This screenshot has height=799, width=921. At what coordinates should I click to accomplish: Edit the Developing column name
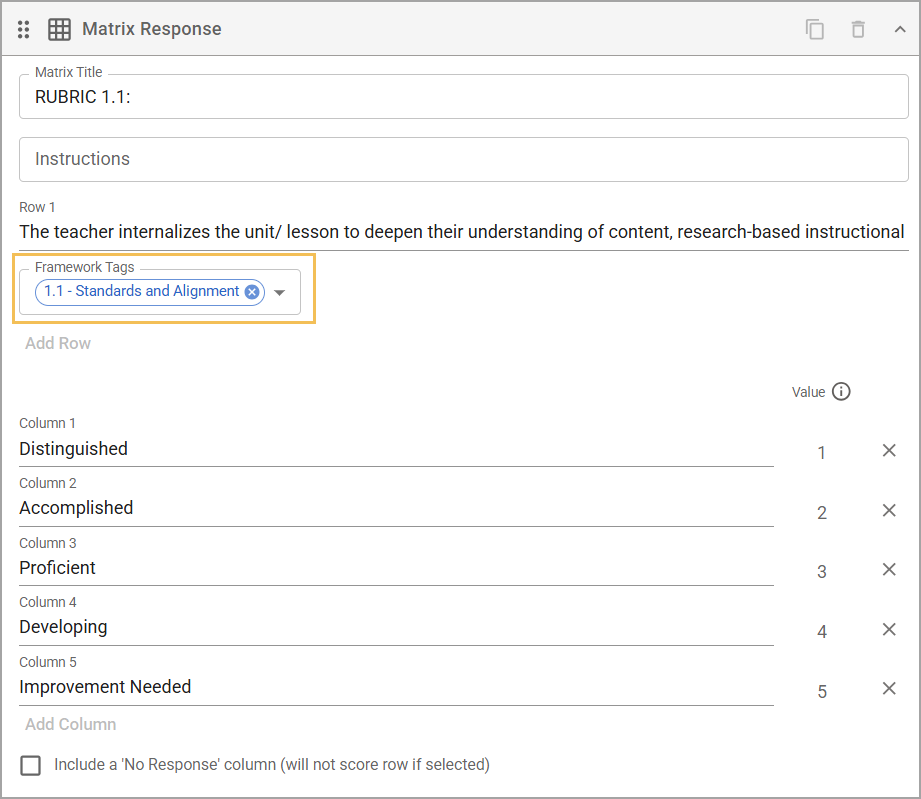point(396,627)
